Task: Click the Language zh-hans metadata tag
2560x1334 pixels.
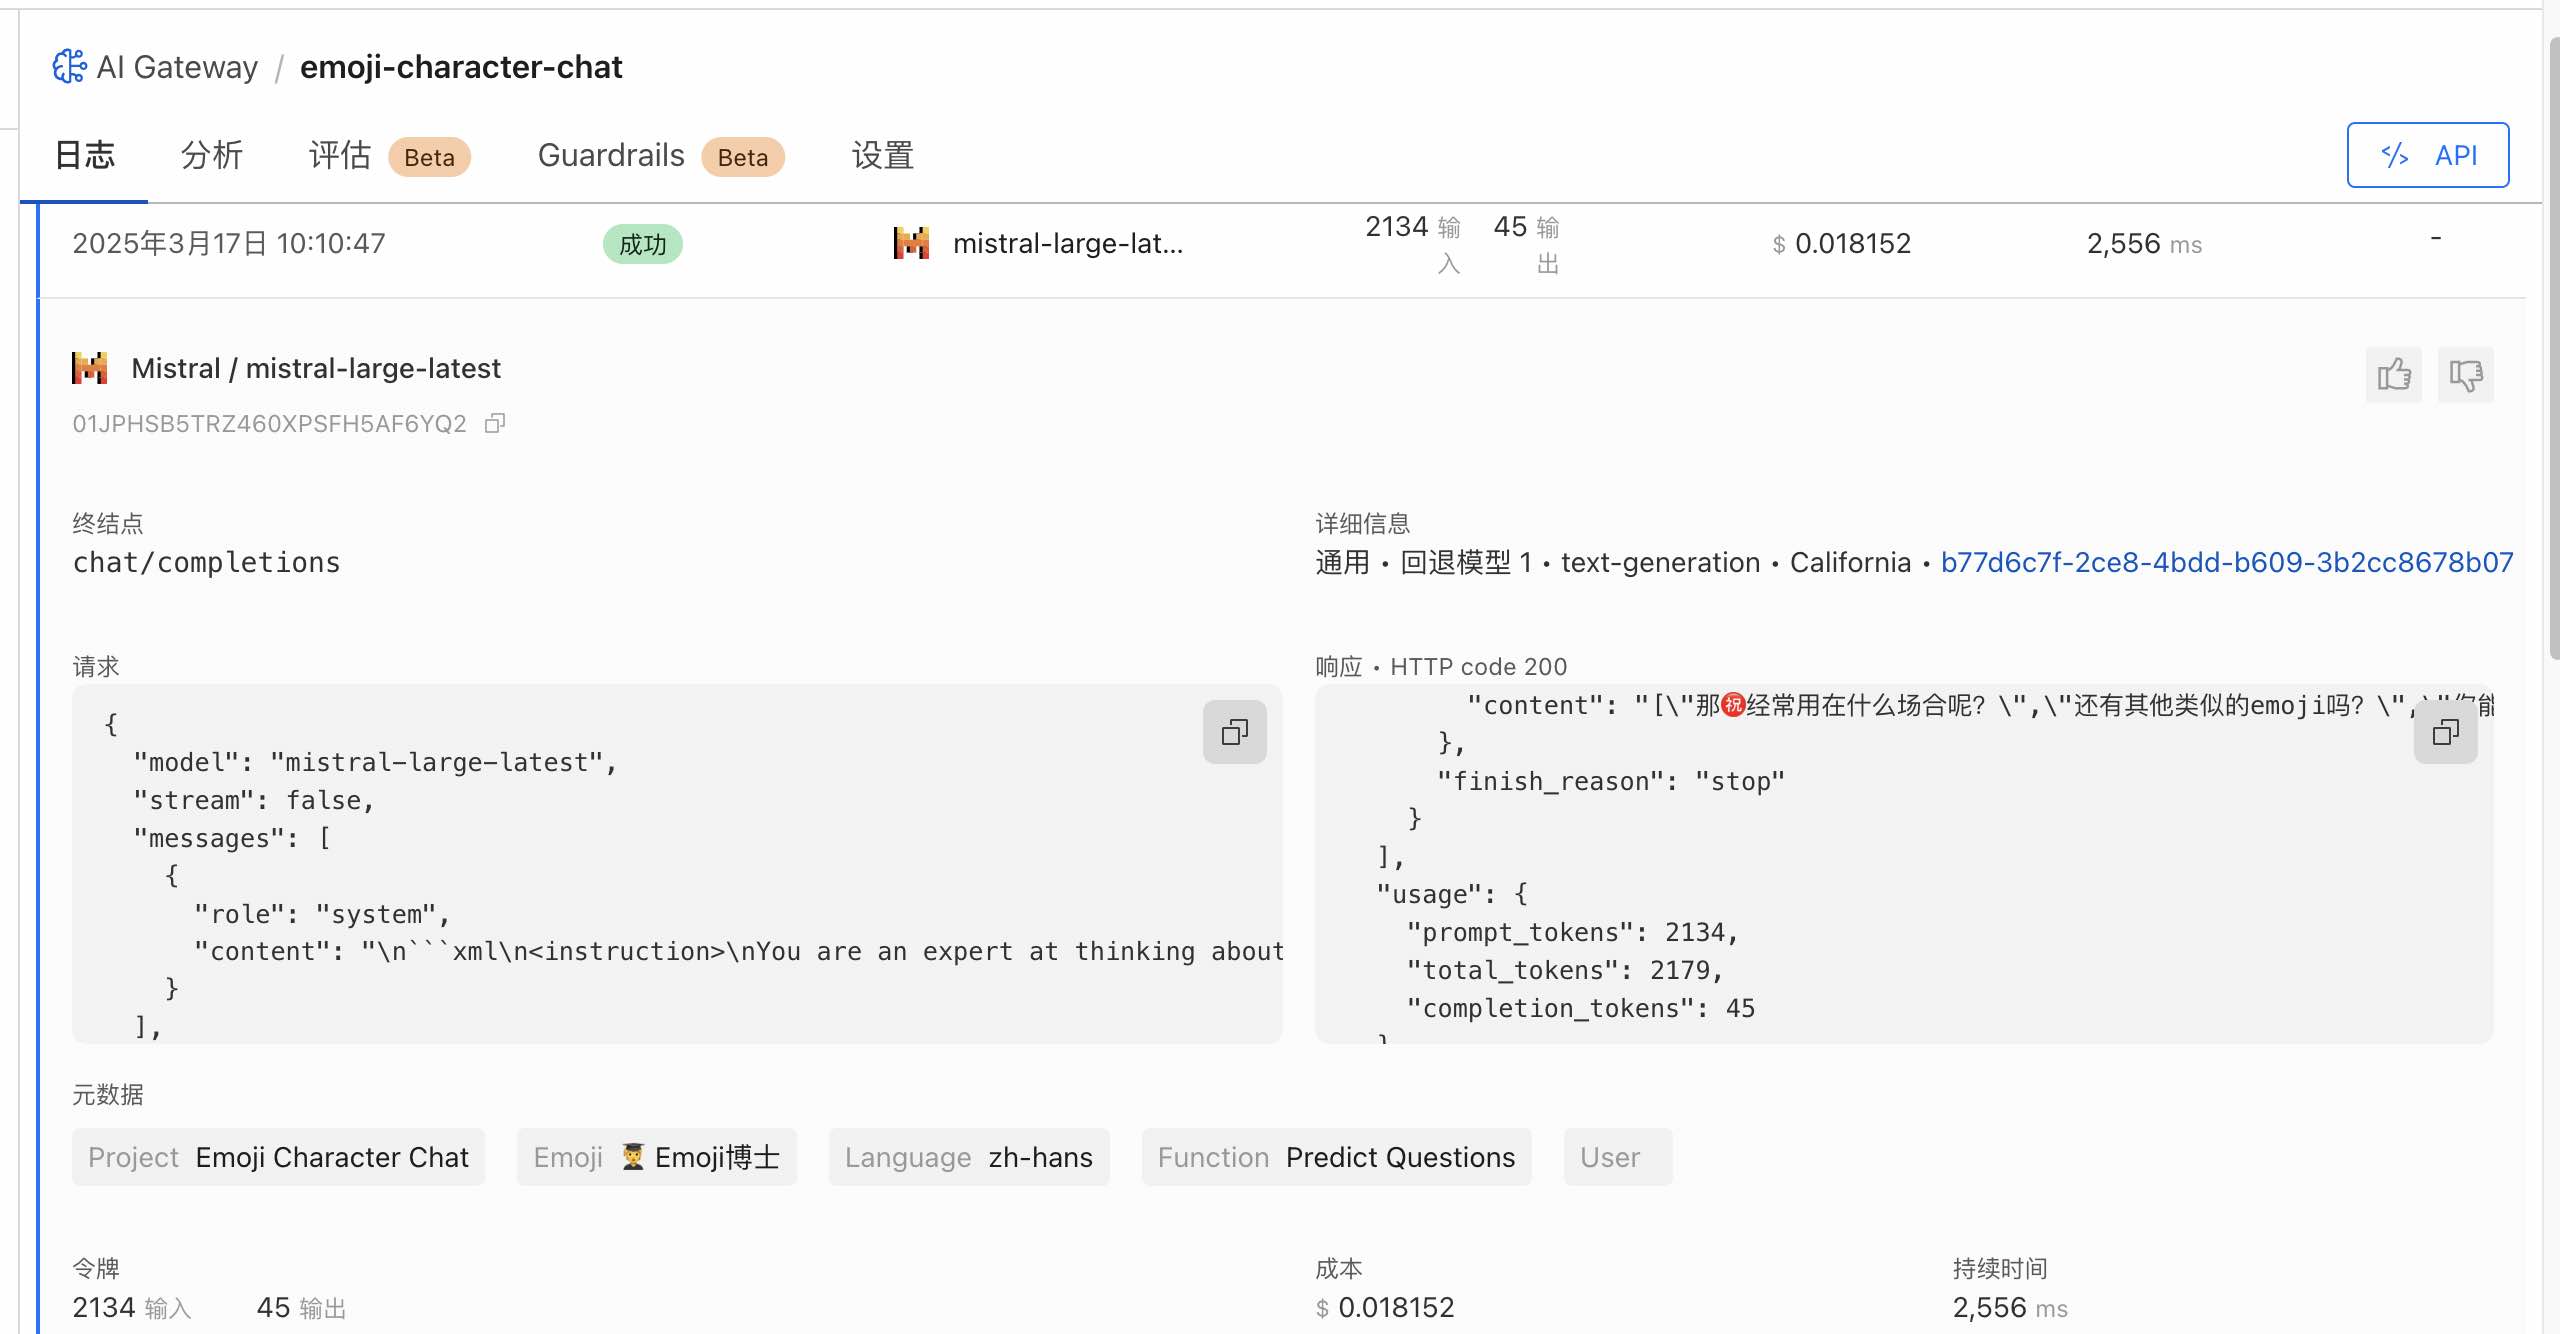Action: pos(969,1157)
